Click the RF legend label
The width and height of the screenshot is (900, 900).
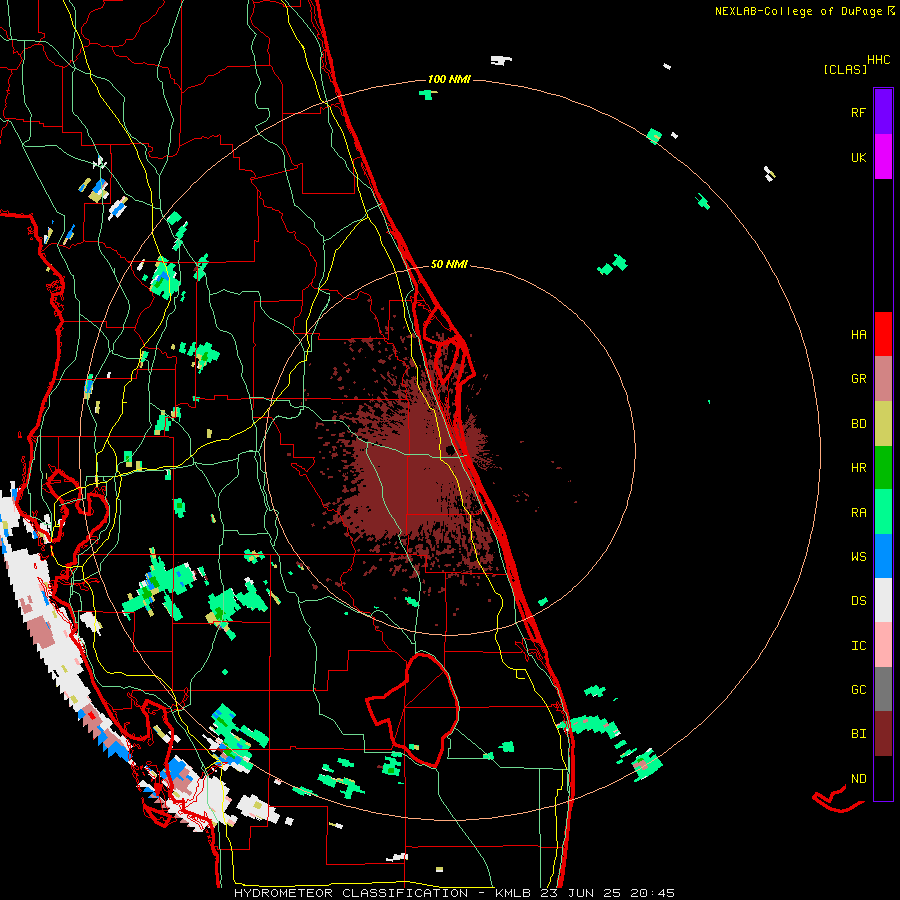[858, 112]
